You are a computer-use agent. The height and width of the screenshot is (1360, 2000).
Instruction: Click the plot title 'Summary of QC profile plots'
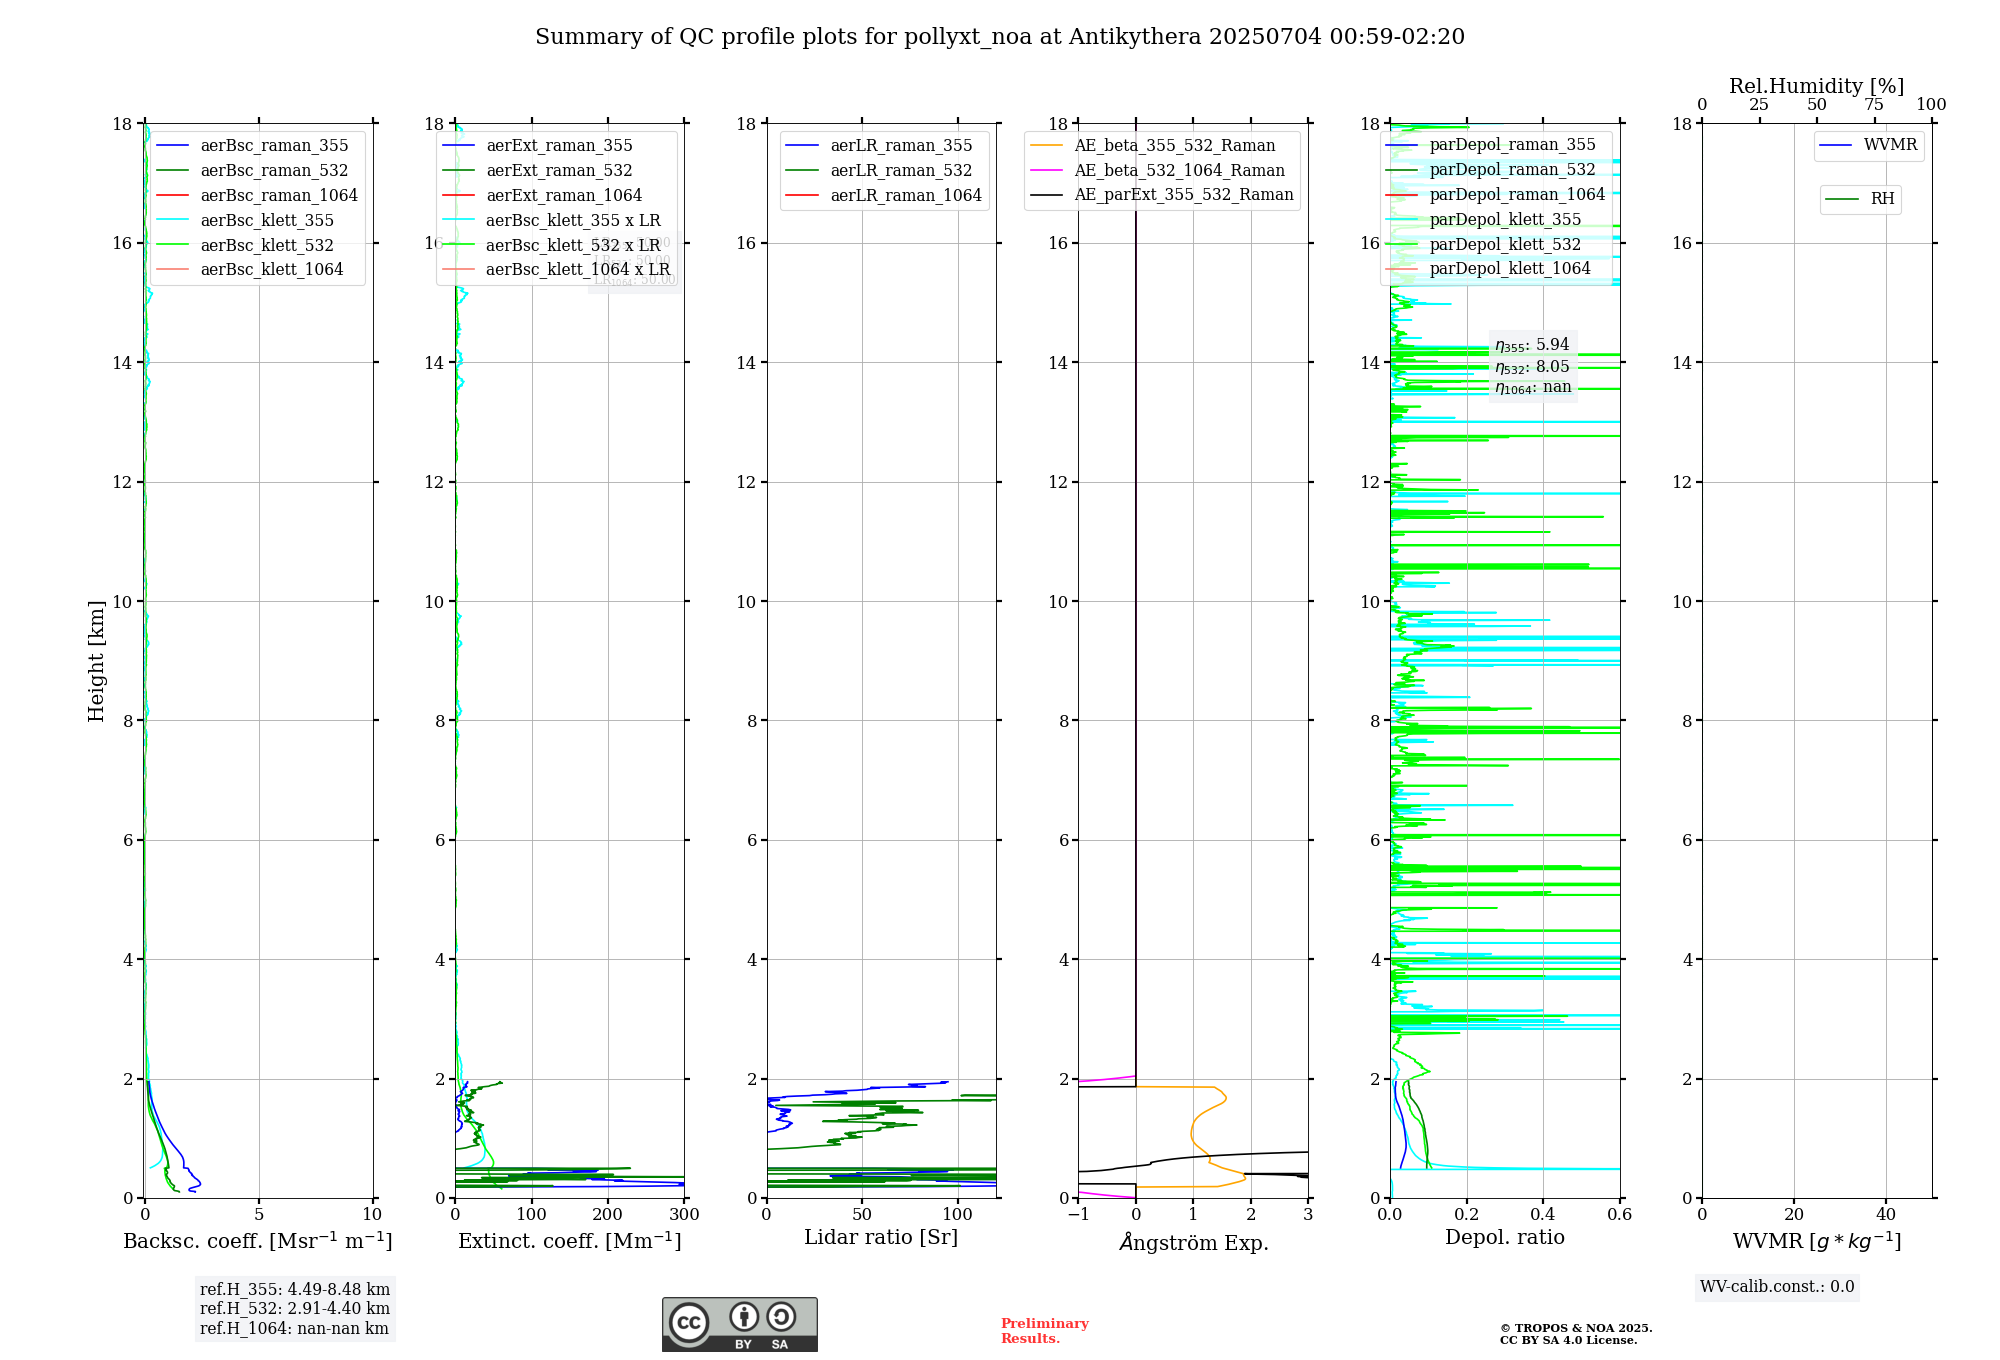tap(1000, 37)
